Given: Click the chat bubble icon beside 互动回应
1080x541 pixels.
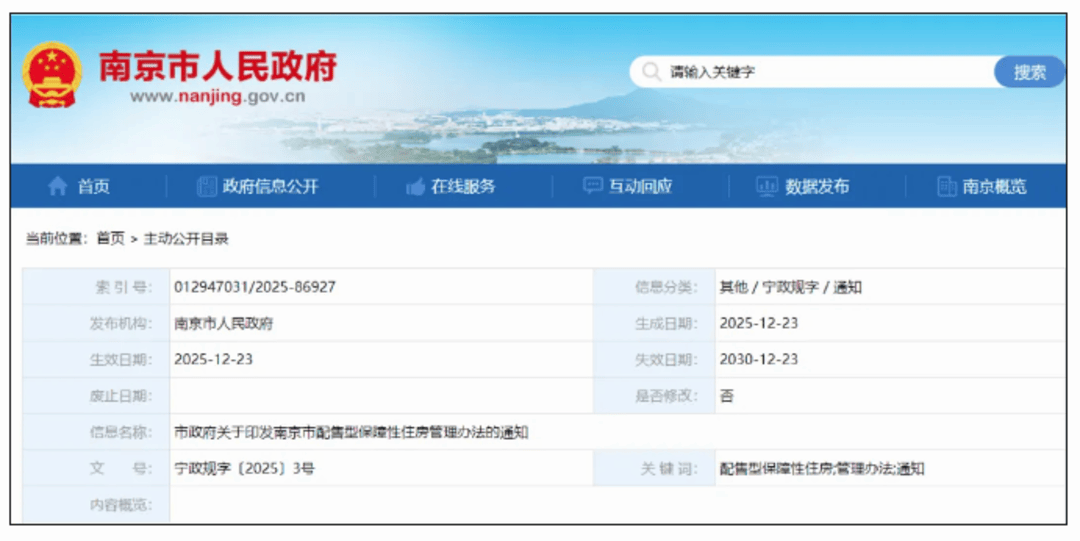Looking at the screenshot, I should (593, 186).
